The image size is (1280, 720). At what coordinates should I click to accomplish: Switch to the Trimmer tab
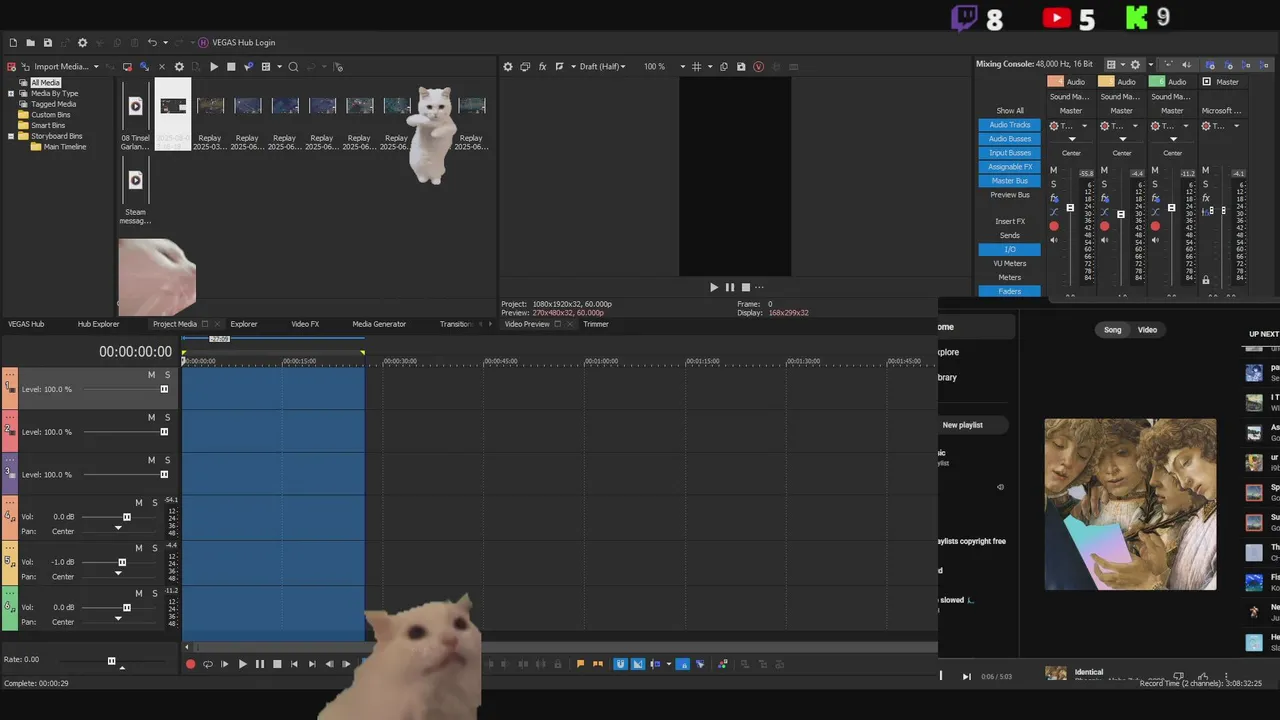(x=596, y=324)
